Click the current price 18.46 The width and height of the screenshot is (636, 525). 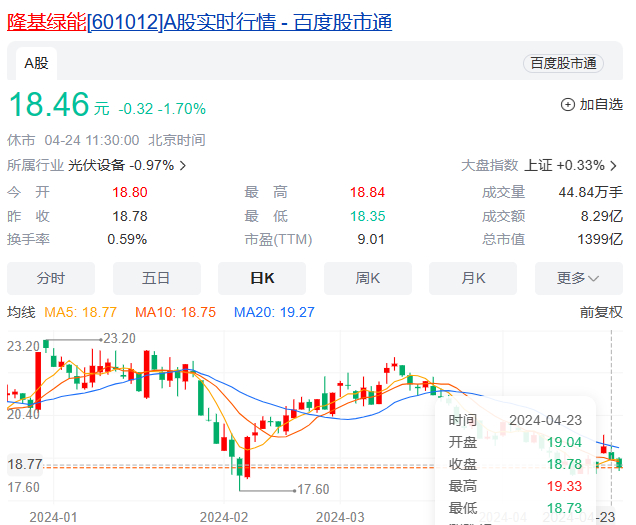tap(49, 104)
